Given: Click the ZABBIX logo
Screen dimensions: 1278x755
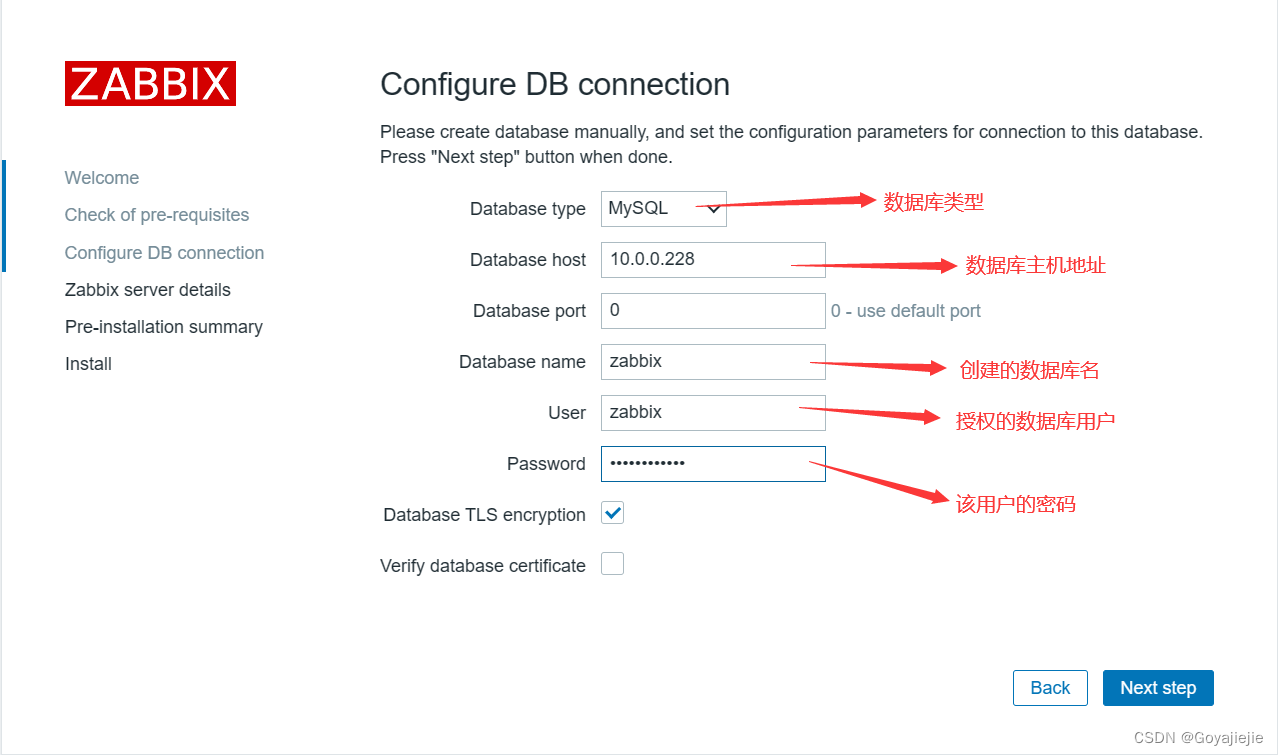Looking at the screenshot, I should pyautogui.click(x=150, y=84).
